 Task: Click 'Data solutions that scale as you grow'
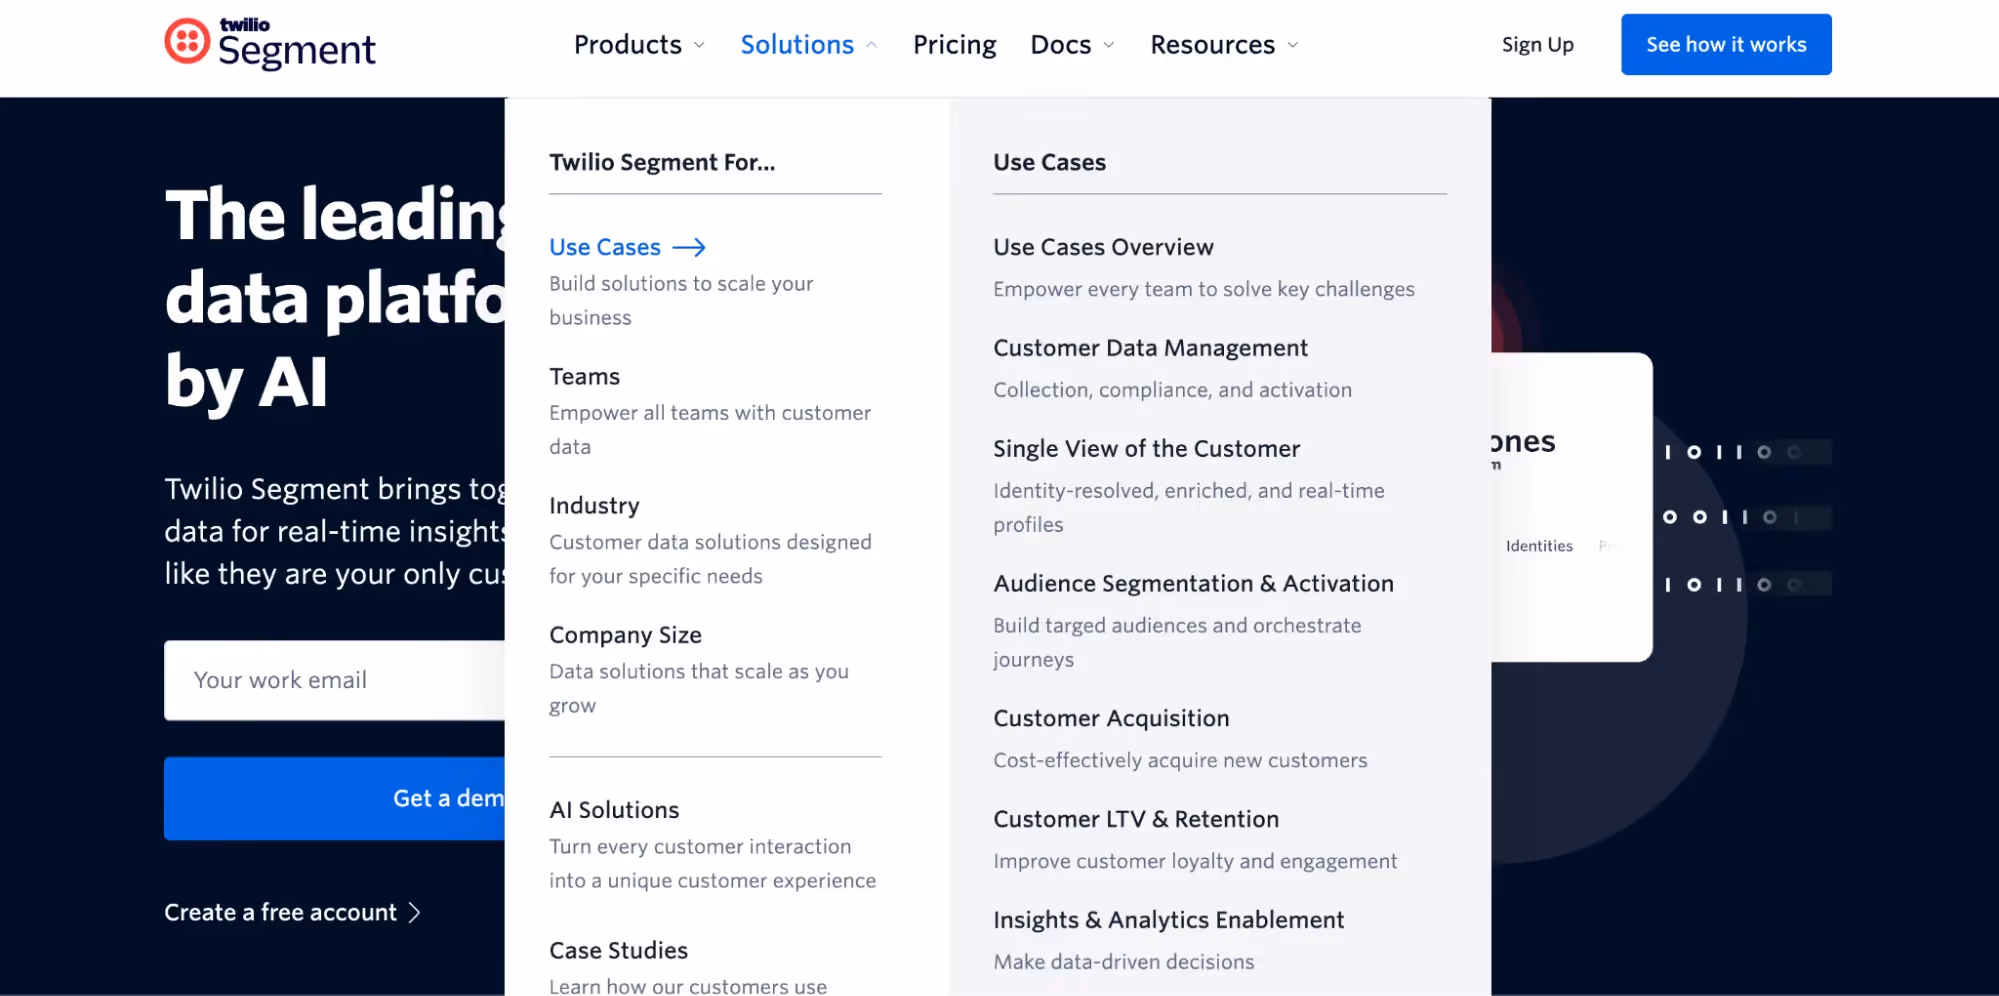pyautogui.click(x=699, y=688)
